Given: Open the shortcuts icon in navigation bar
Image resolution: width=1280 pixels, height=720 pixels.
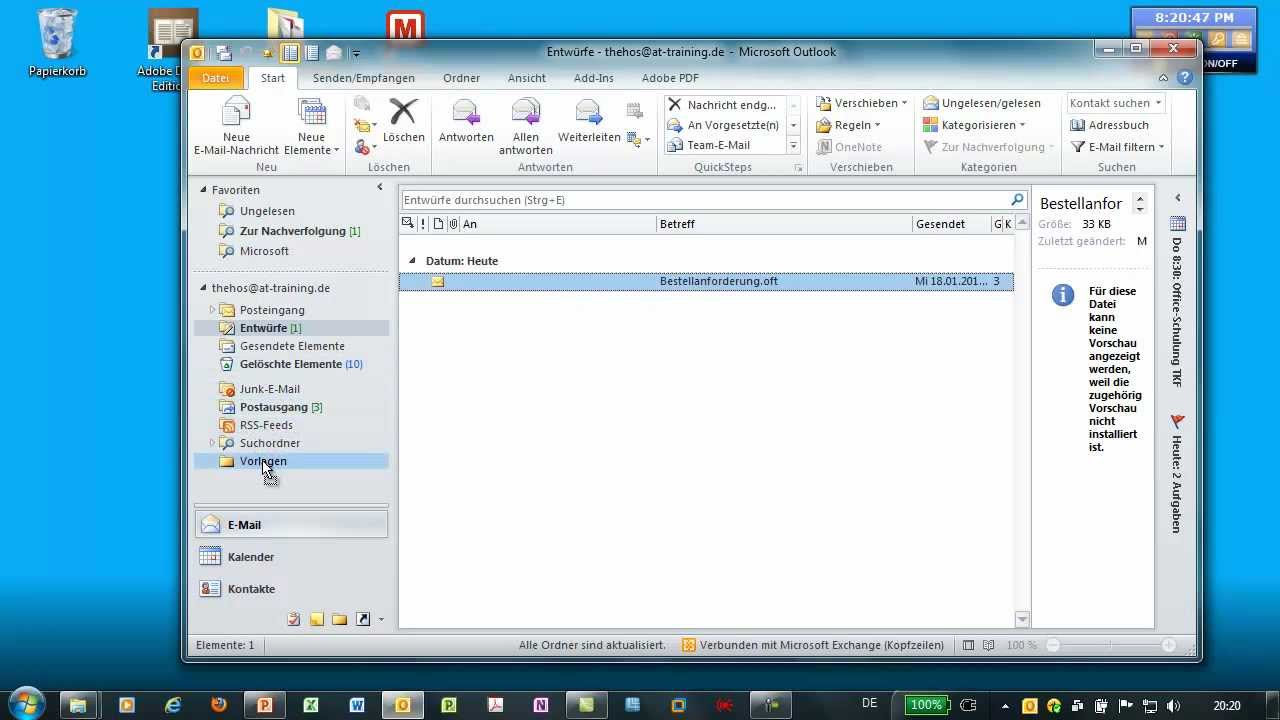Looking at the screenshot, I should coord(363,619).
